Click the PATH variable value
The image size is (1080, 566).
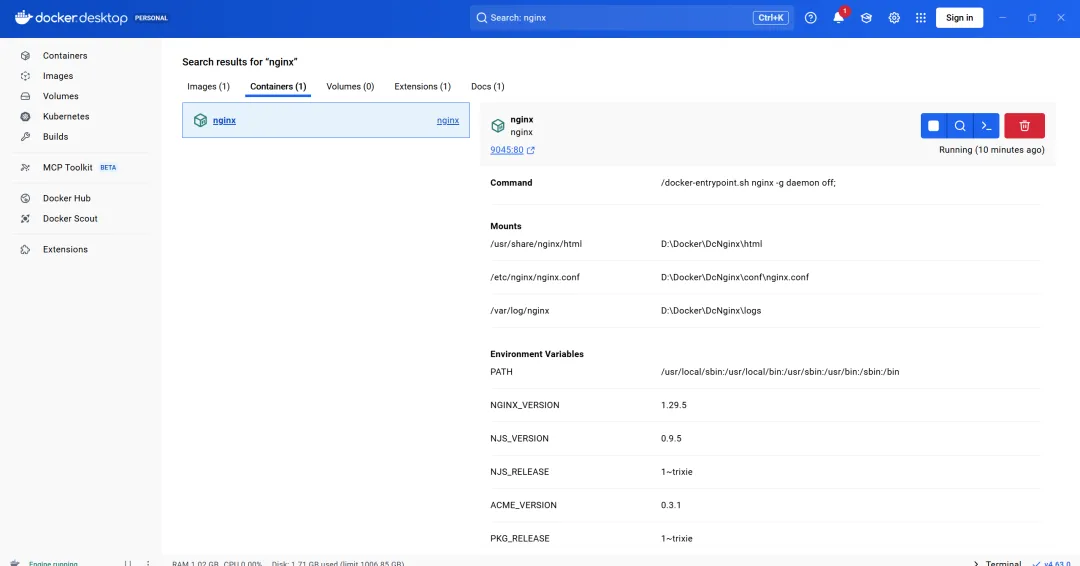(x=780, y=372)
